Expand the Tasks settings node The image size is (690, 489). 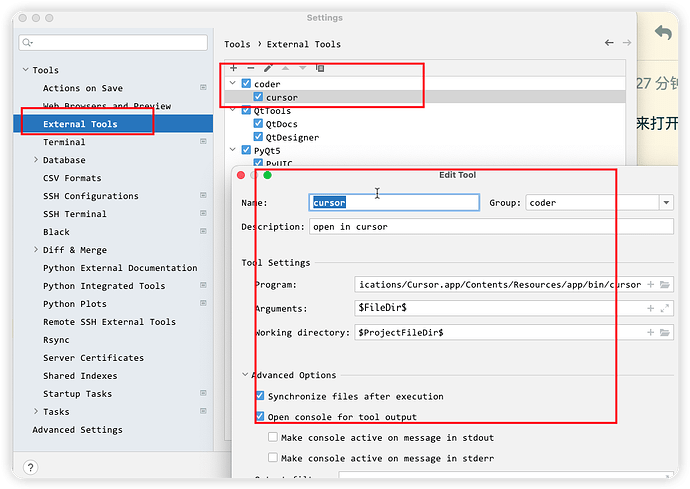(36, 412)
